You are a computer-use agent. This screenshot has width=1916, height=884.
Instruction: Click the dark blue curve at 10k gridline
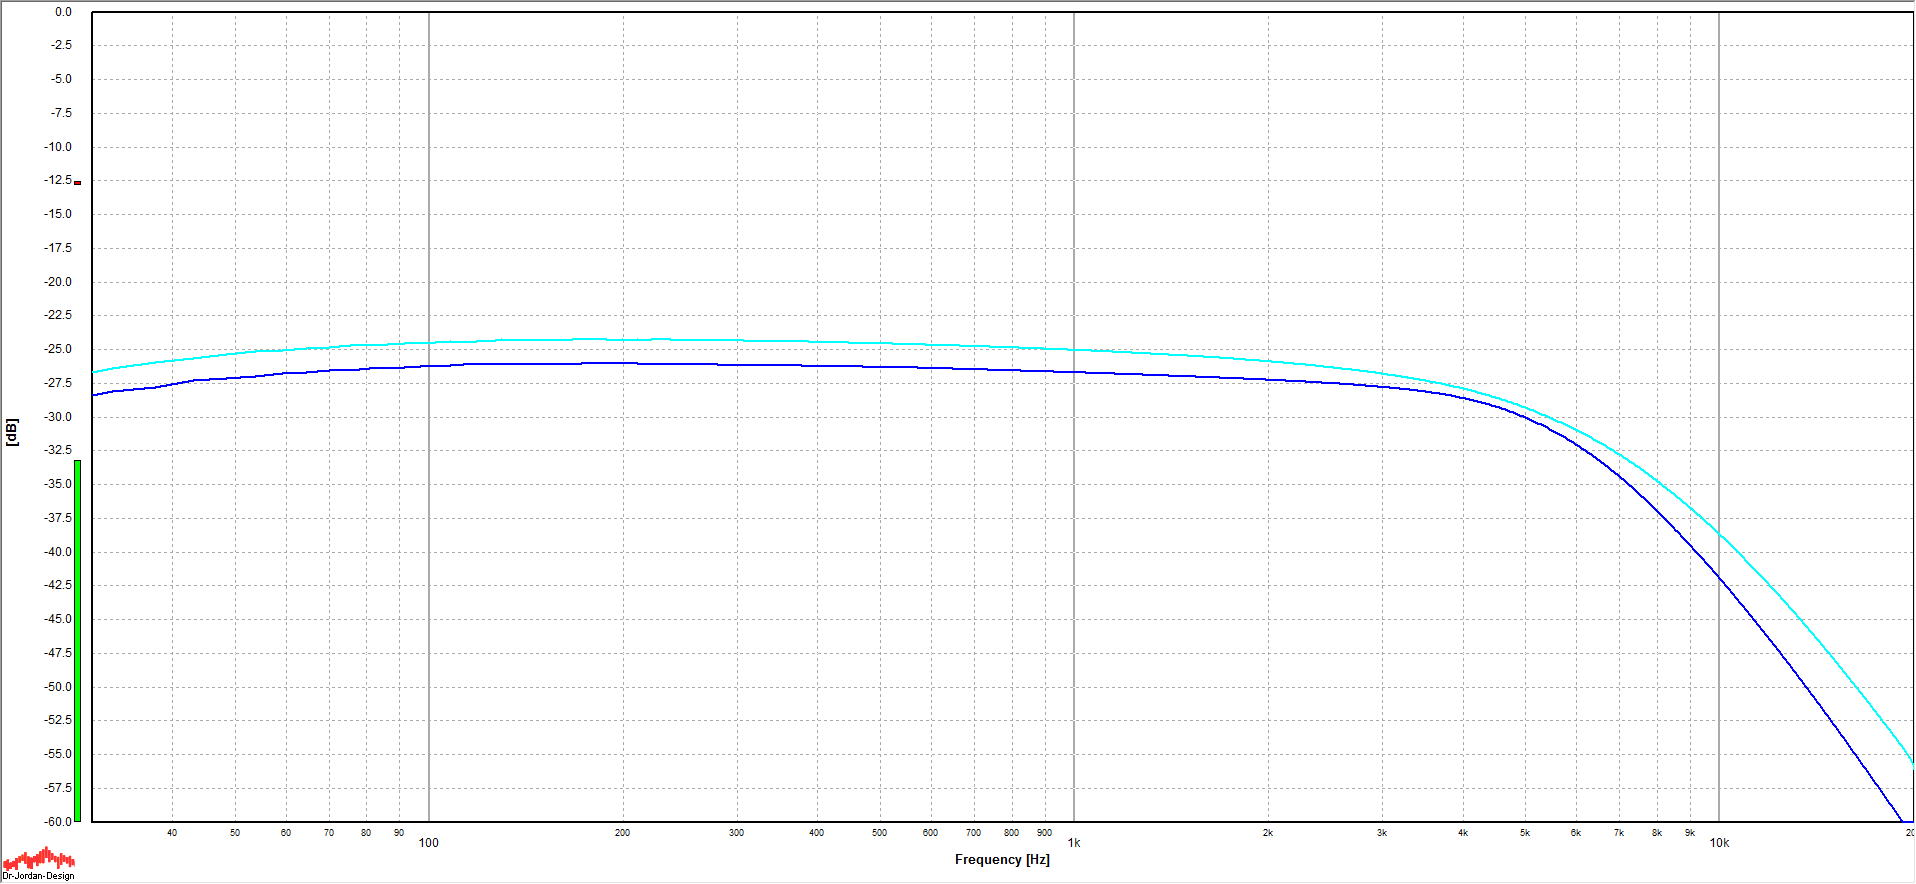pyautogui.click(x=1719, y=576)
